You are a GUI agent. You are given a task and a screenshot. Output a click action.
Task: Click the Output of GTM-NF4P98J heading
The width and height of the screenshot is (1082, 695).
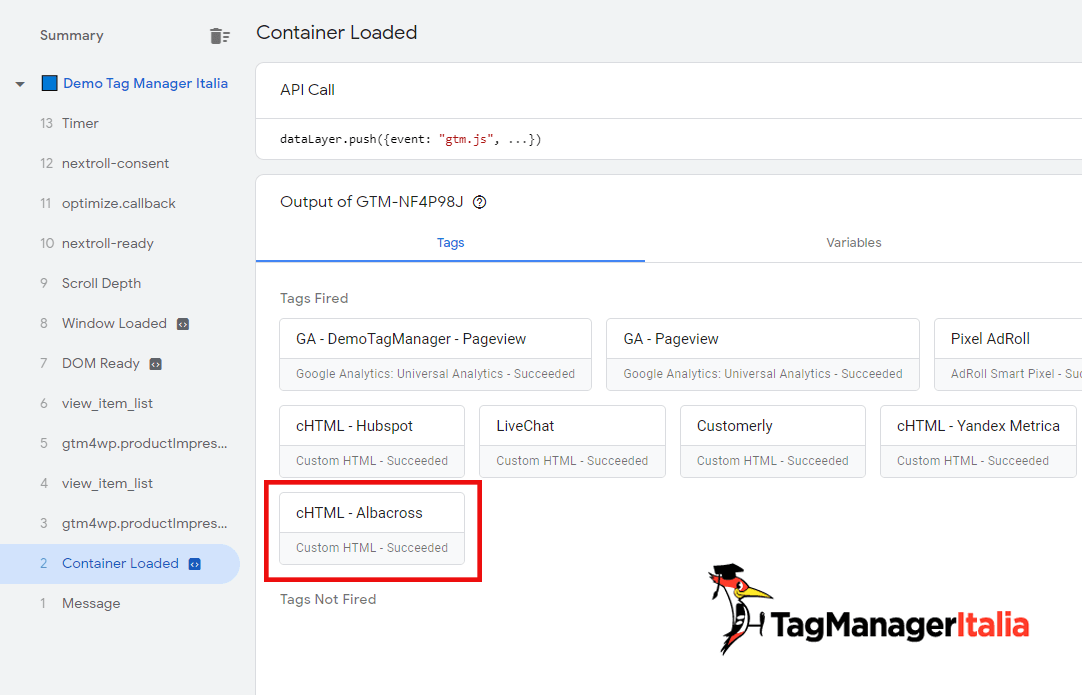(371, 202)
